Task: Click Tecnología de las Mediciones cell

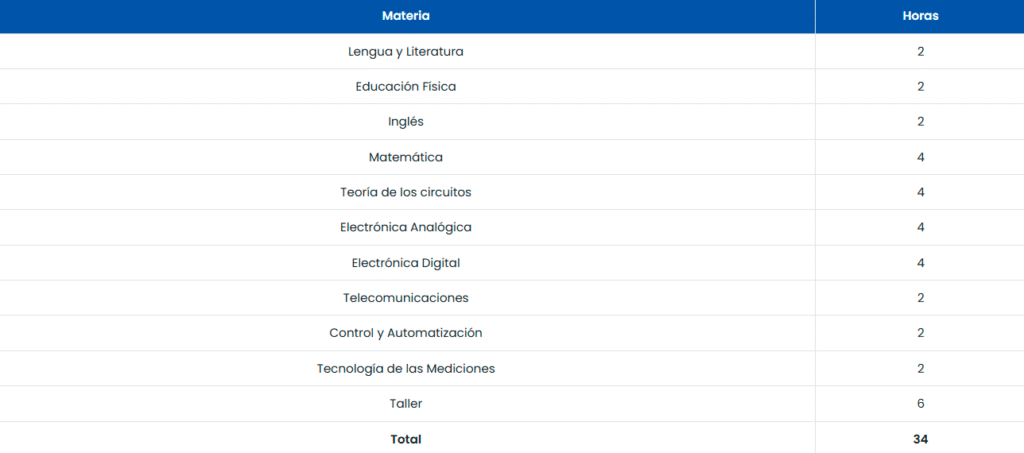Action: click(x=406, y=368)
